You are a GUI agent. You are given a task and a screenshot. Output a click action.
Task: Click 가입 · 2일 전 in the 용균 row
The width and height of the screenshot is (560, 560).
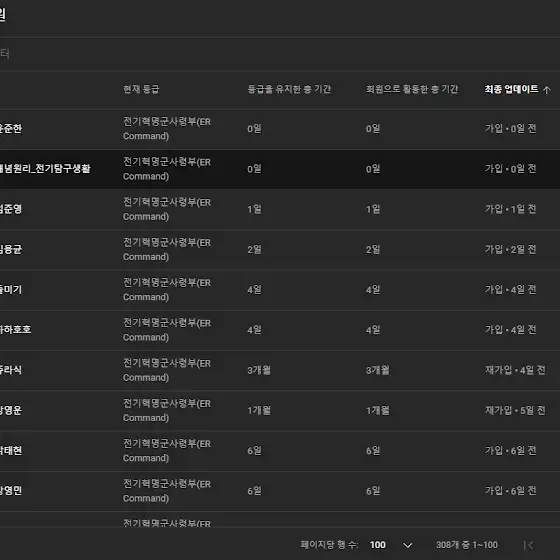tap(510, 249)
